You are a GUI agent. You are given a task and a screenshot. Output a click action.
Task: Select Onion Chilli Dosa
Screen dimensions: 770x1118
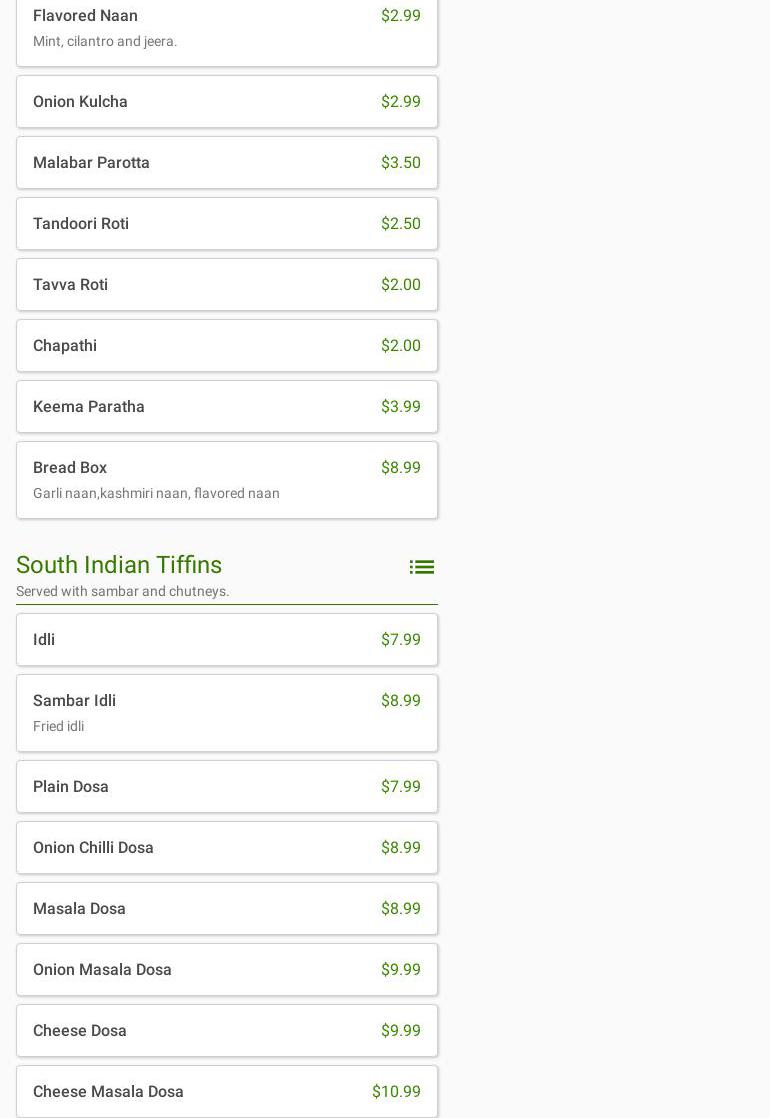coord(226,848)
